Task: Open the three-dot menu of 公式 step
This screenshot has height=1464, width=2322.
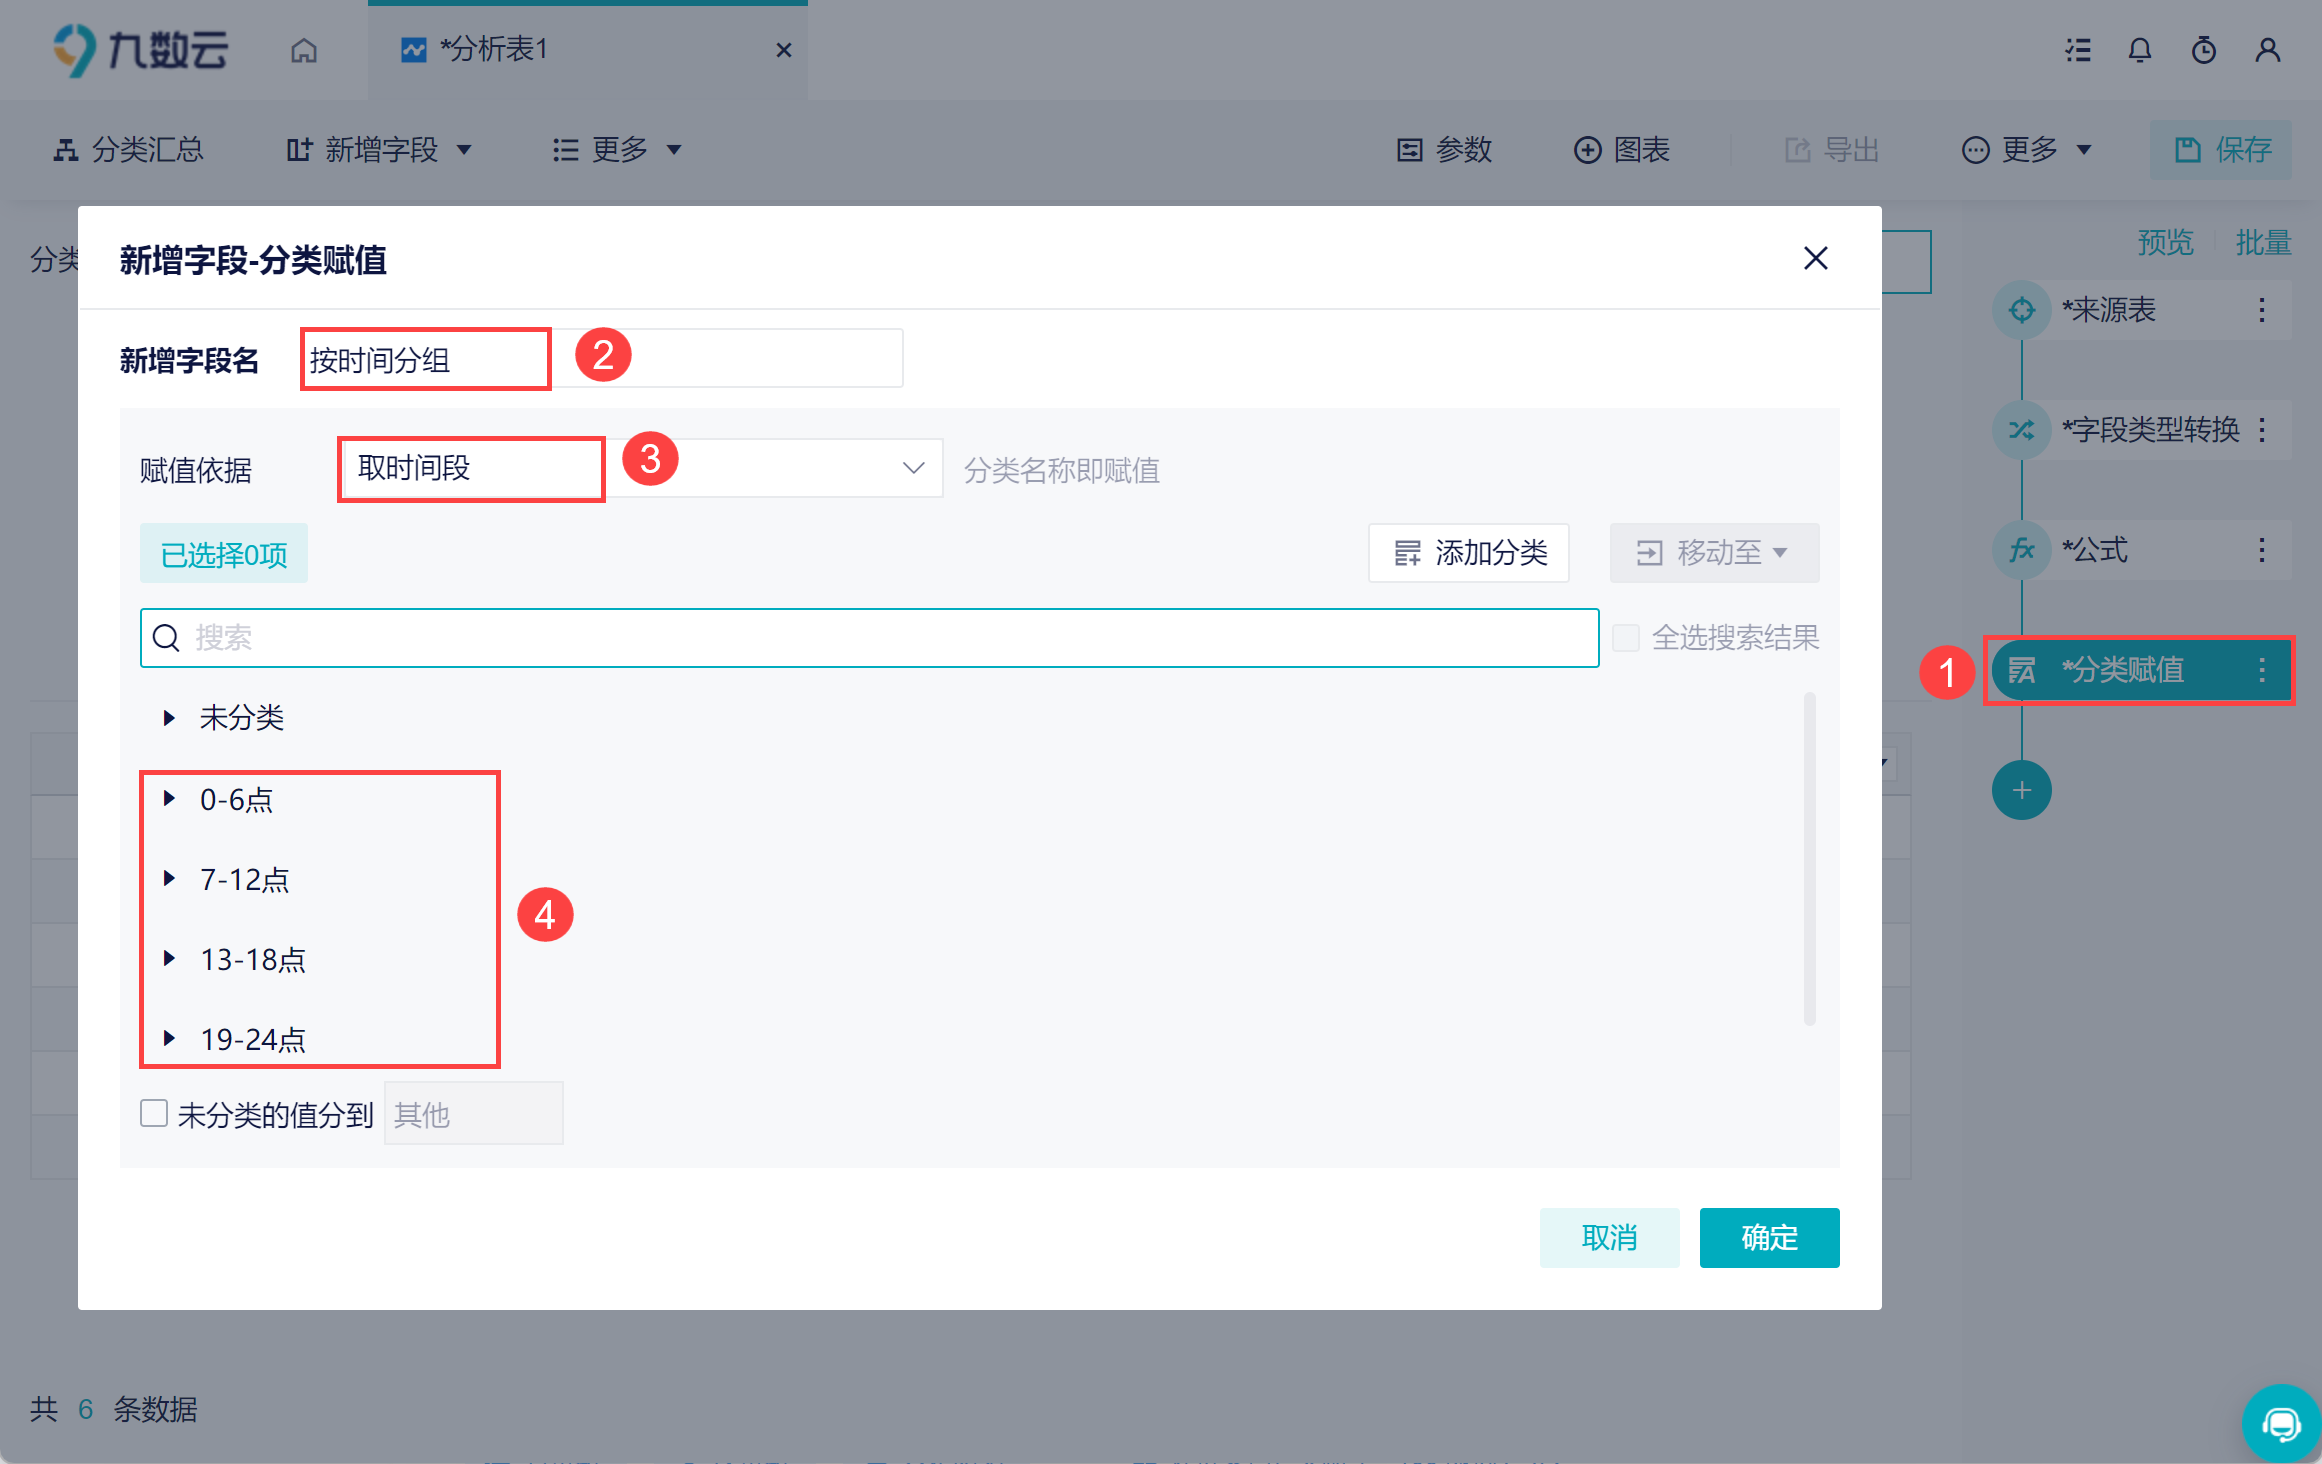Action: 2261,550
